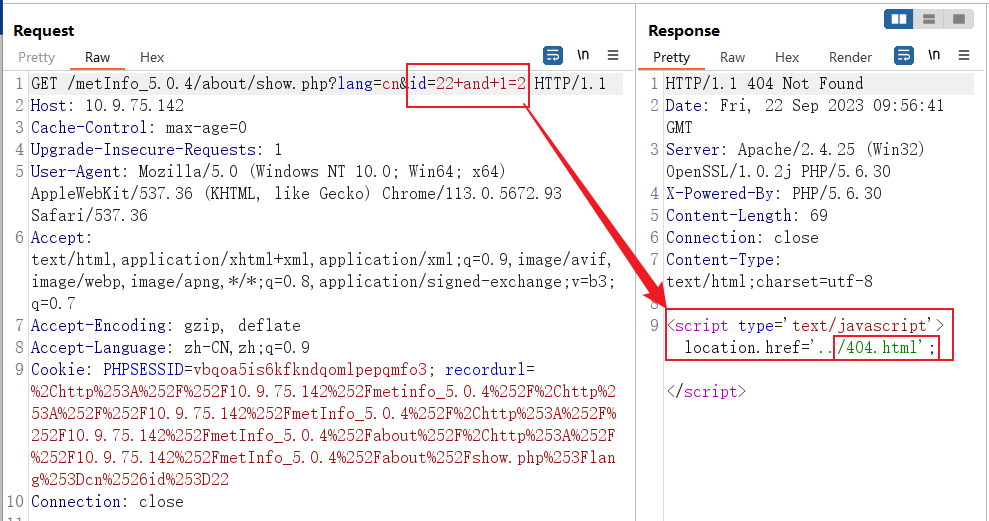Screen dimensions: 989x521
Task: Toggle word wrap icon in Request panel
Action: coord(553,56)
